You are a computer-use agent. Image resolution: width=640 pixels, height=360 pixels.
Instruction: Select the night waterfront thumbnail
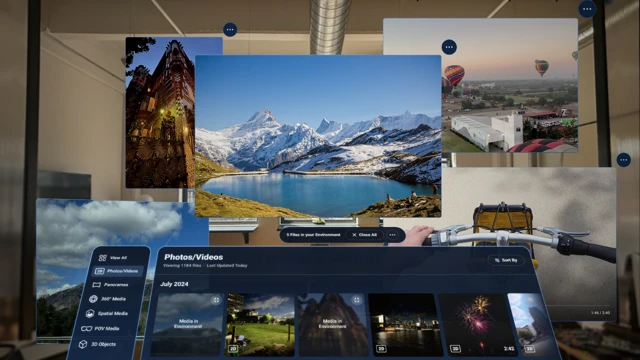[406, 325]
